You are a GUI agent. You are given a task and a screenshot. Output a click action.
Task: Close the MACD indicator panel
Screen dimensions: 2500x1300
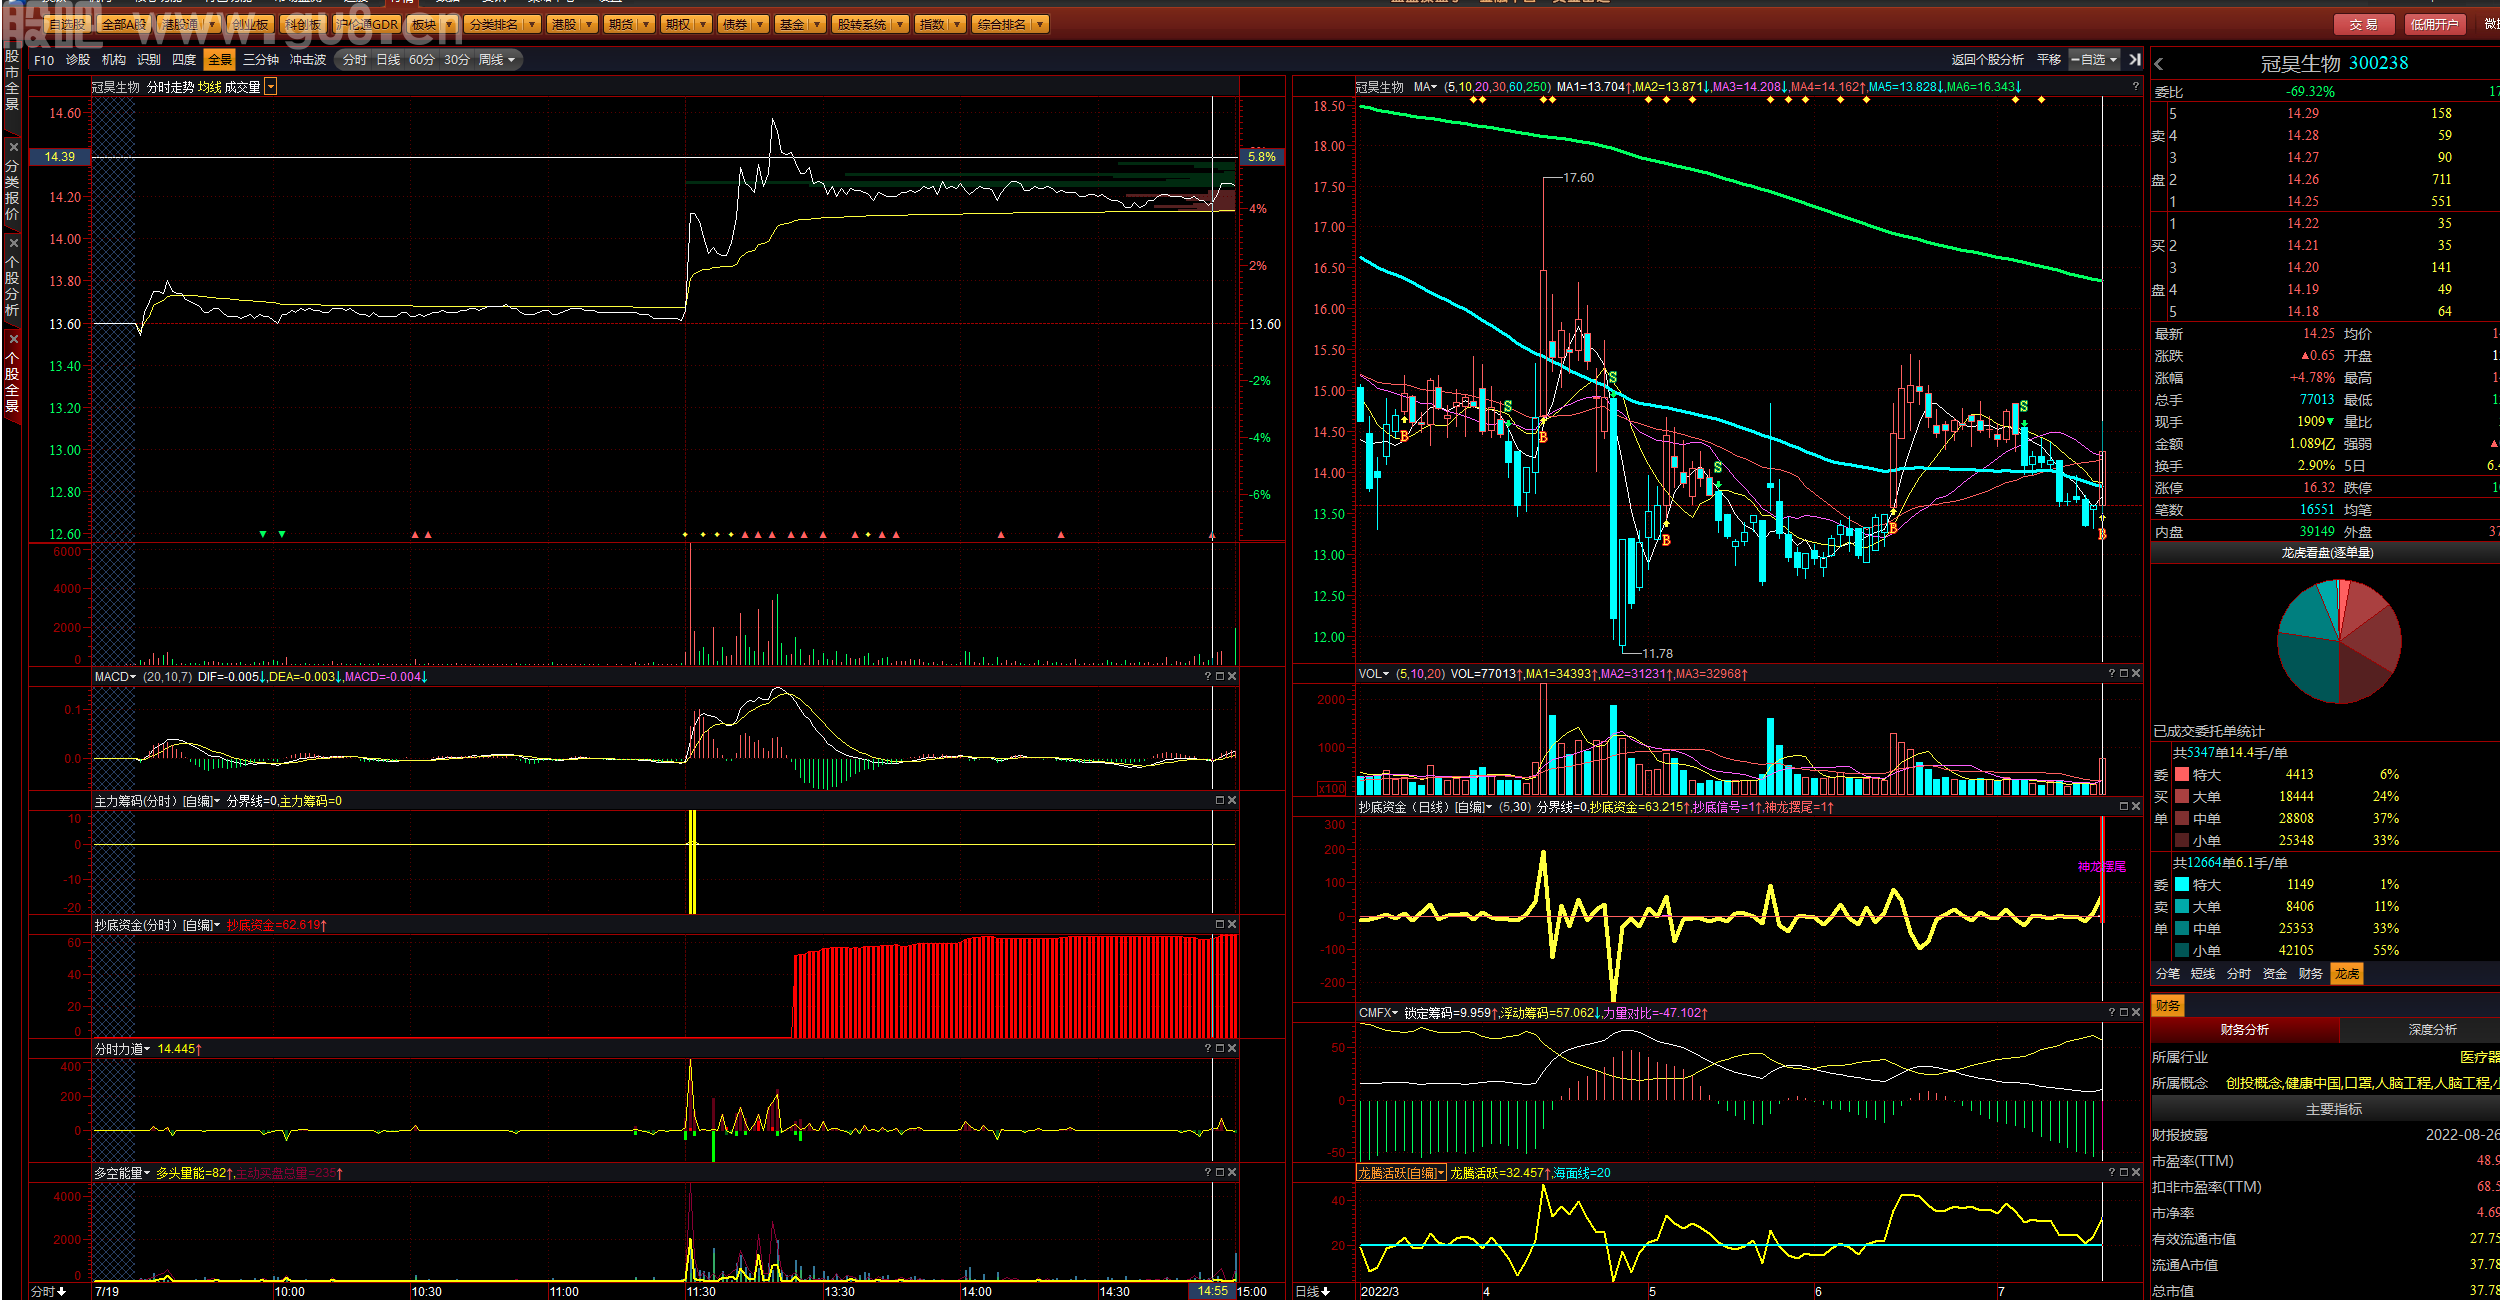point(1232,677)
